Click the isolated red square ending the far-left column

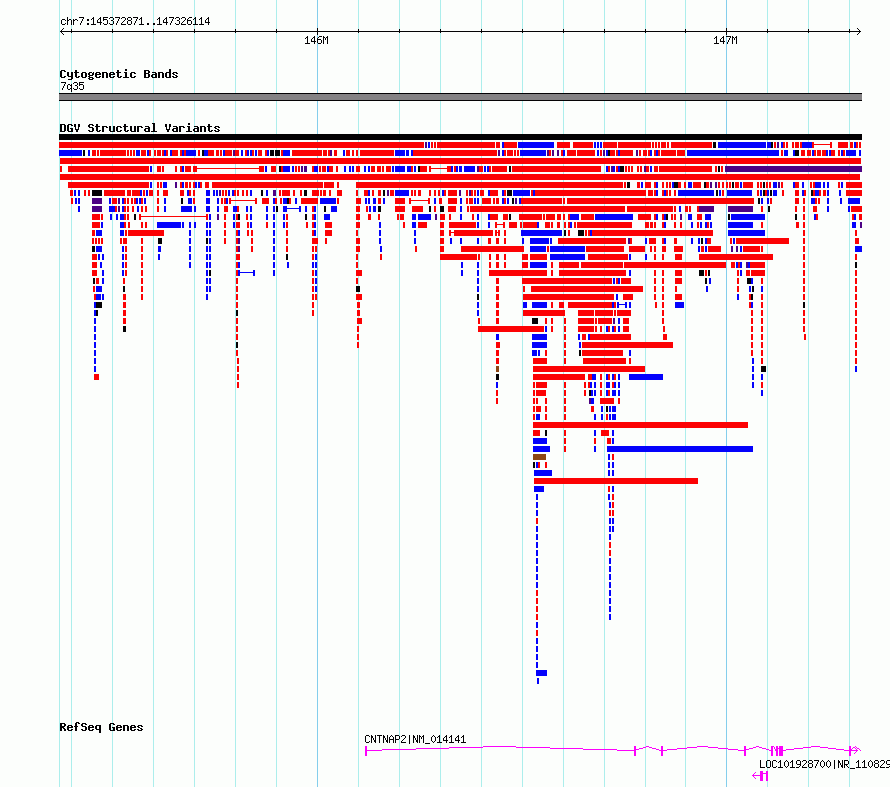point(96,377)
